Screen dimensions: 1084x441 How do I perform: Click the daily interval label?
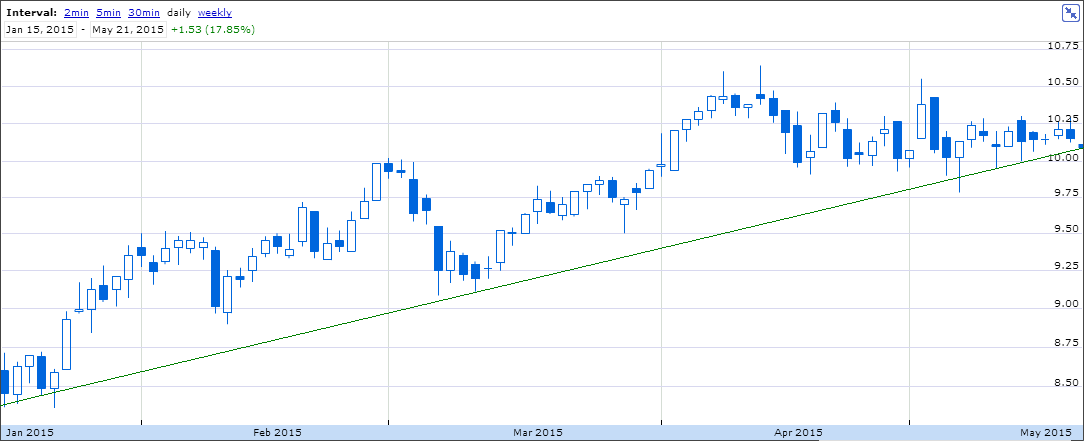(179, 12)
